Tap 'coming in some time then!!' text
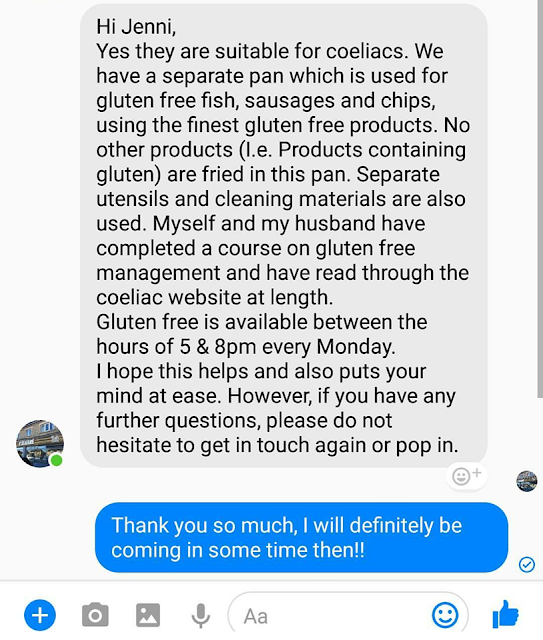 238,550
